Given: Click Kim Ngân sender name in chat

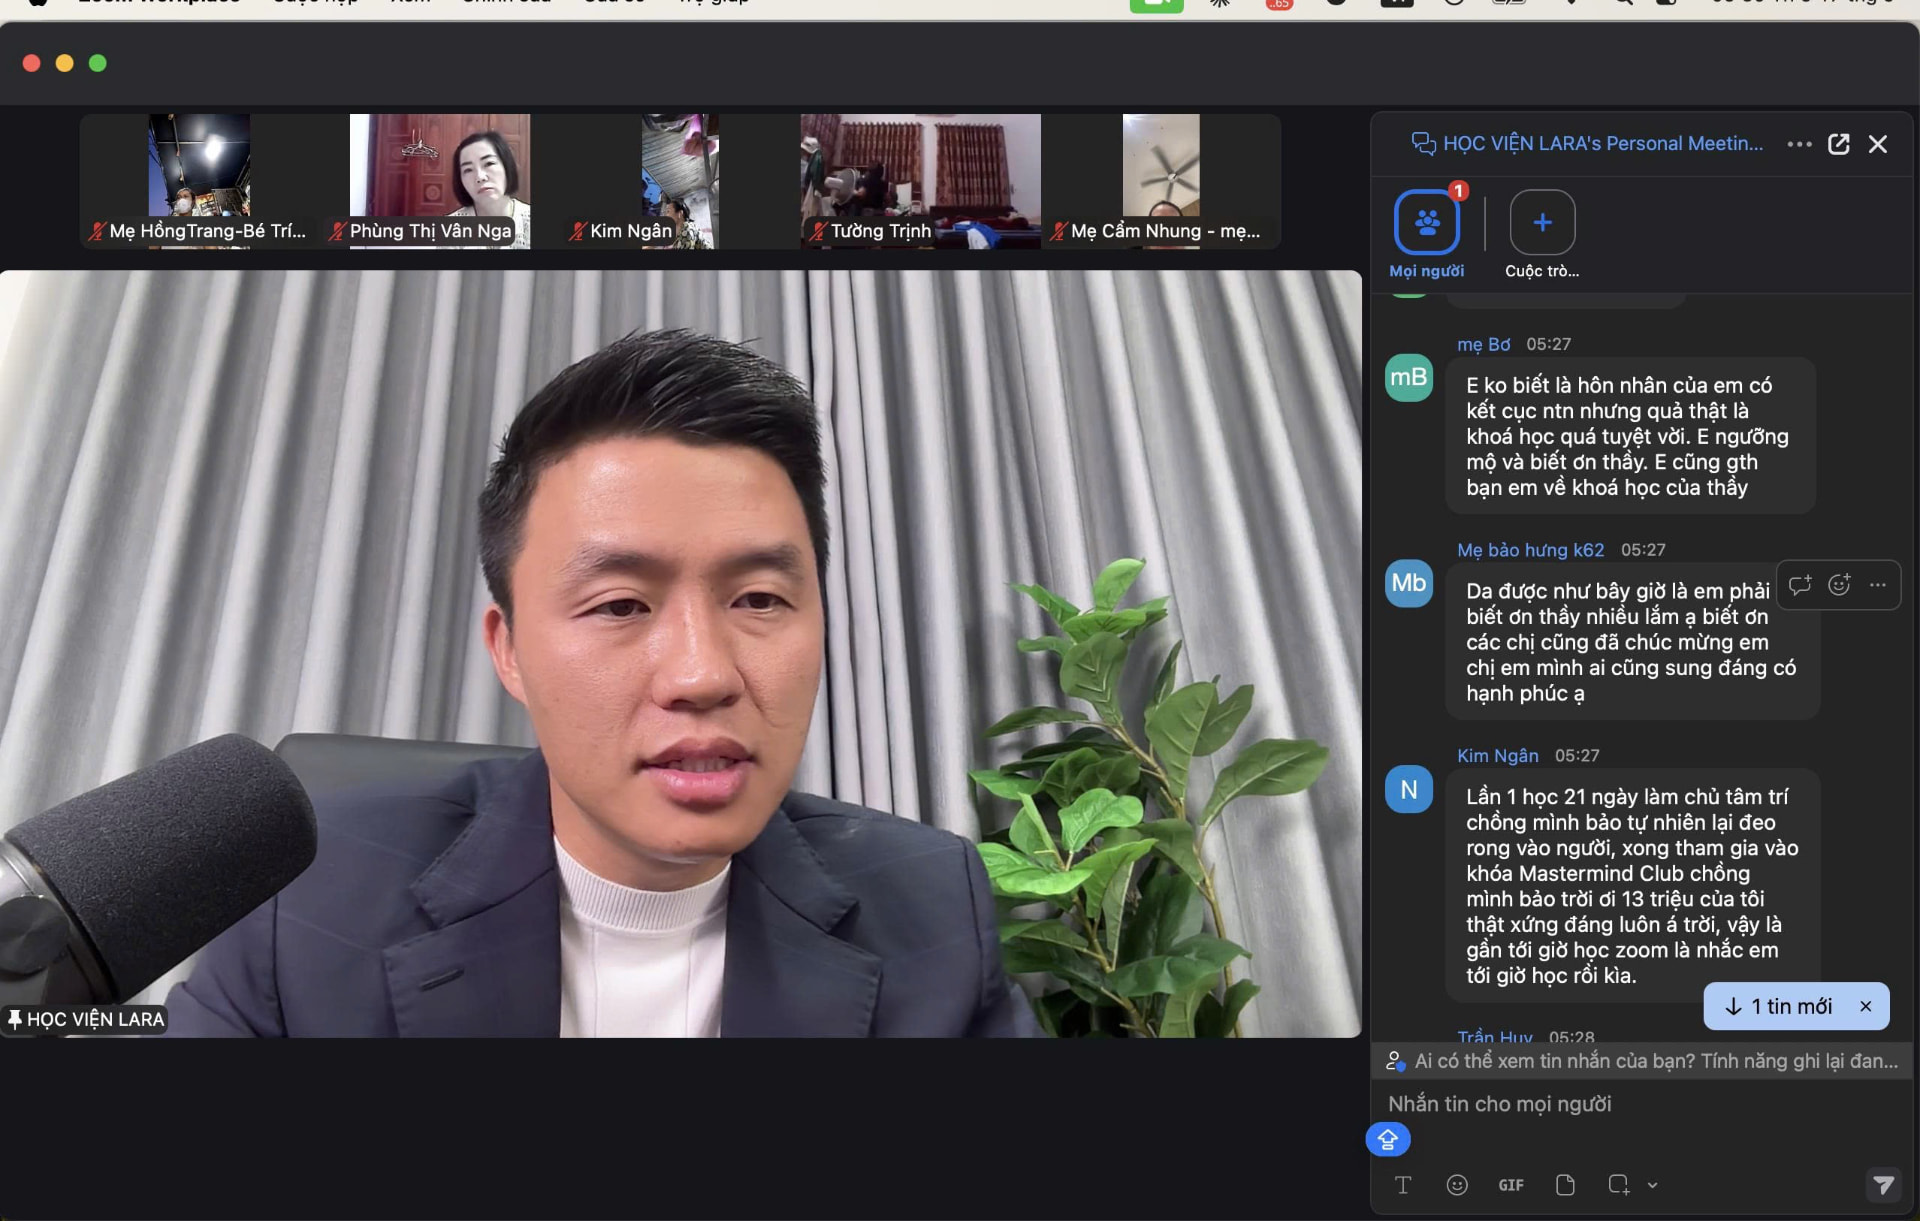Looking at the screenshot, I should coord(1497,755).
